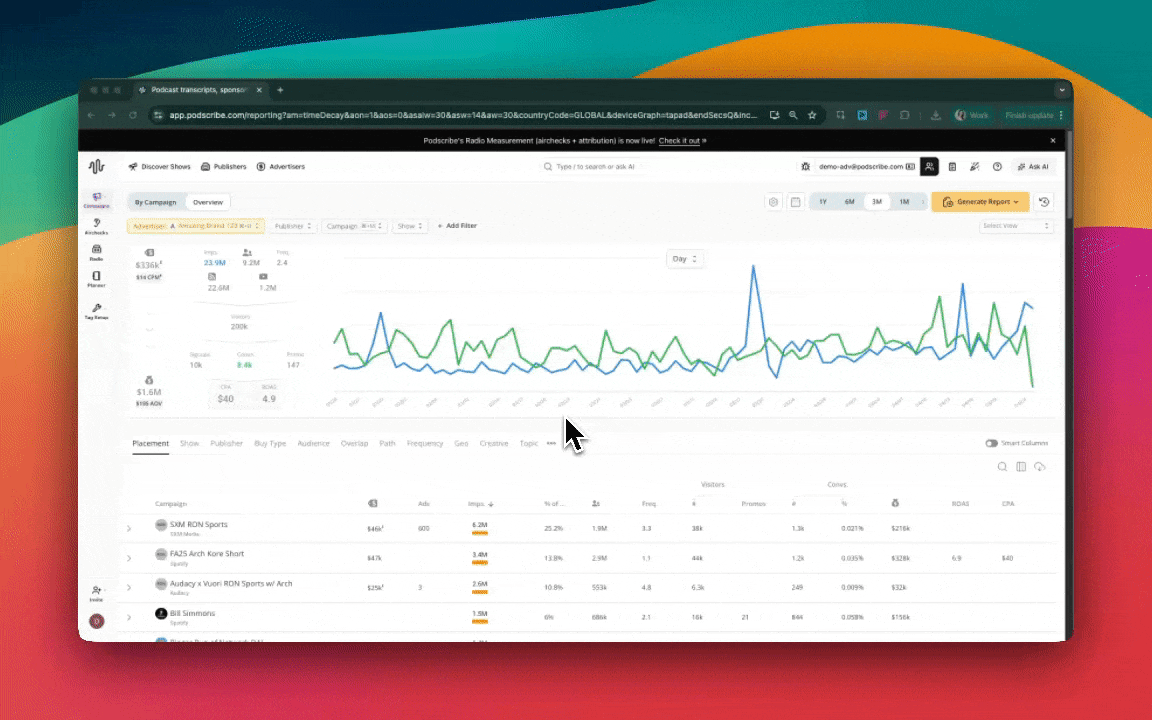Switch to the Placement tab
The image size is (1152, 720).
(x=151, y=443)
